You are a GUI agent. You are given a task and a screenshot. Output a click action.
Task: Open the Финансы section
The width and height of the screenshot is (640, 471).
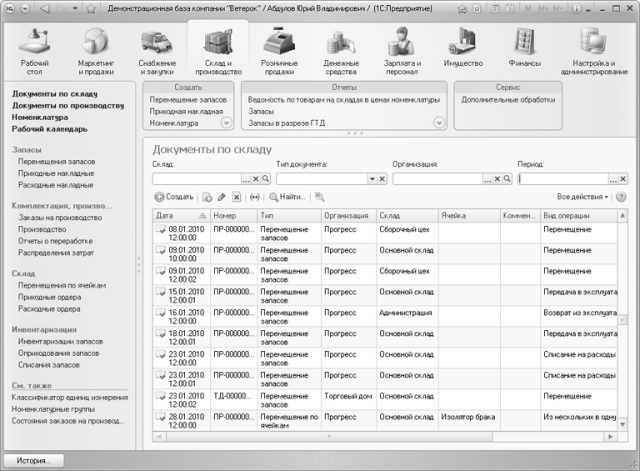[x=524, y=47]
